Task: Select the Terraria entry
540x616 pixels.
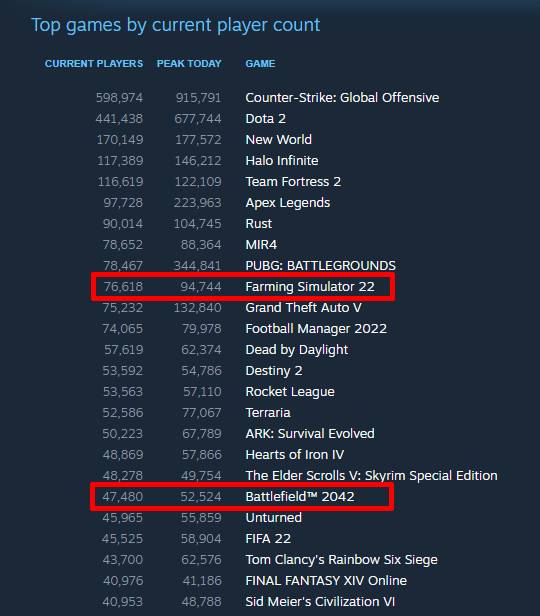Action: tap(268, 413)
